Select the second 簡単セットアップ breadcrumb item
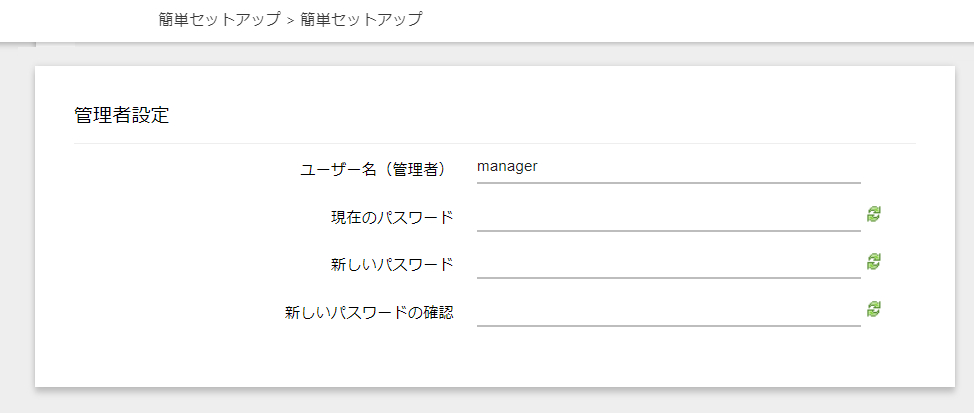Screen dimensions: 974x413 (x=361, y=19)
